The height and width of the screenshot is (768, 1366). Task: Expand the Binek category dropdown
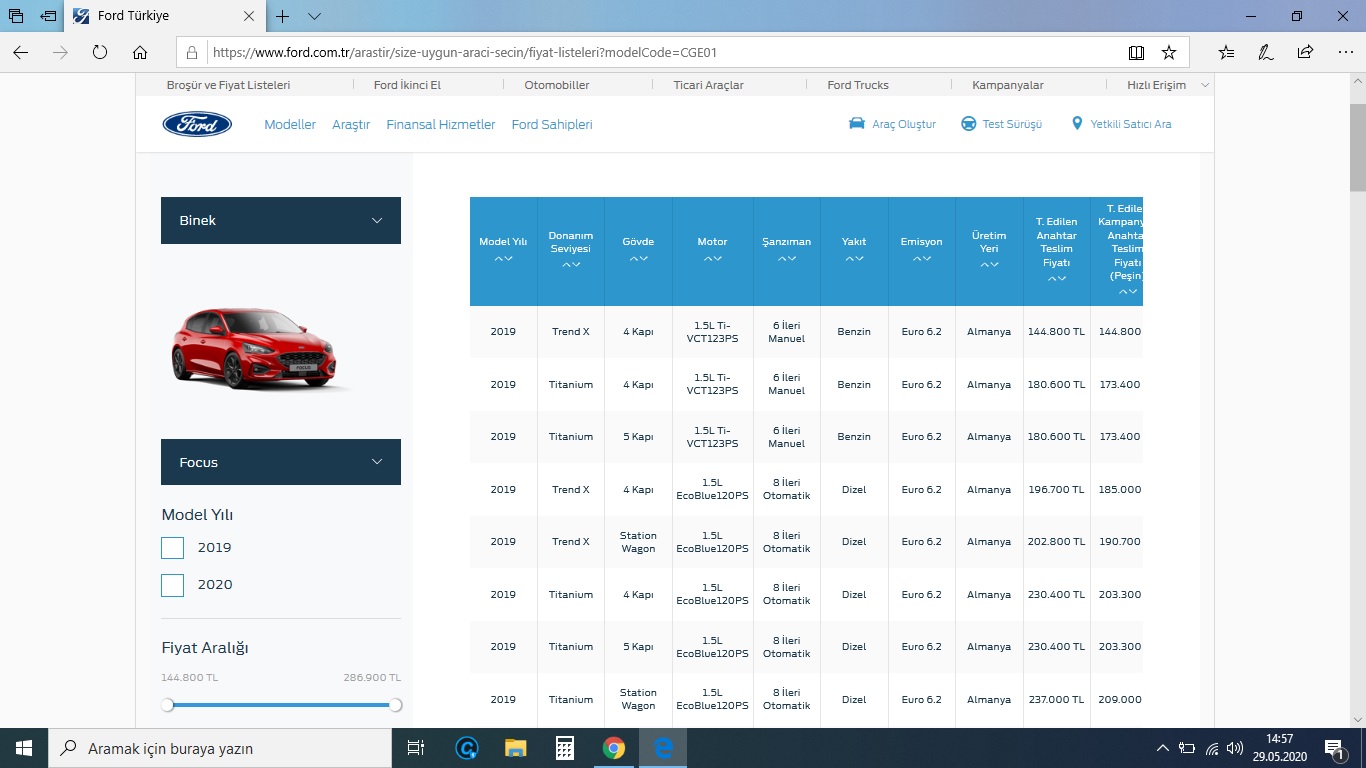pyautogui.click(x=281, y=220)
